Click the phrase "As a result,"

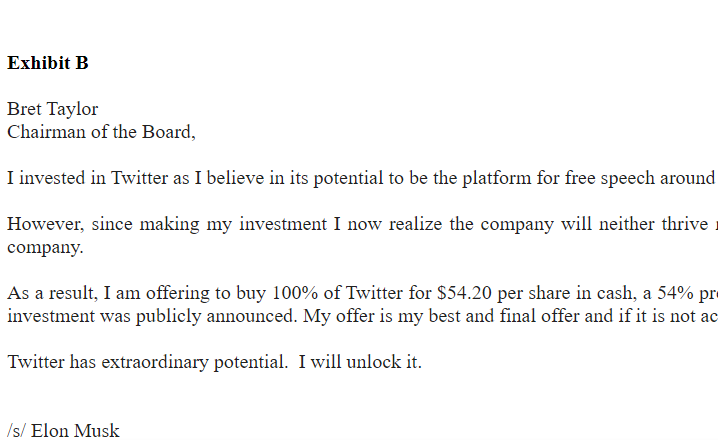tap(53, 294)
